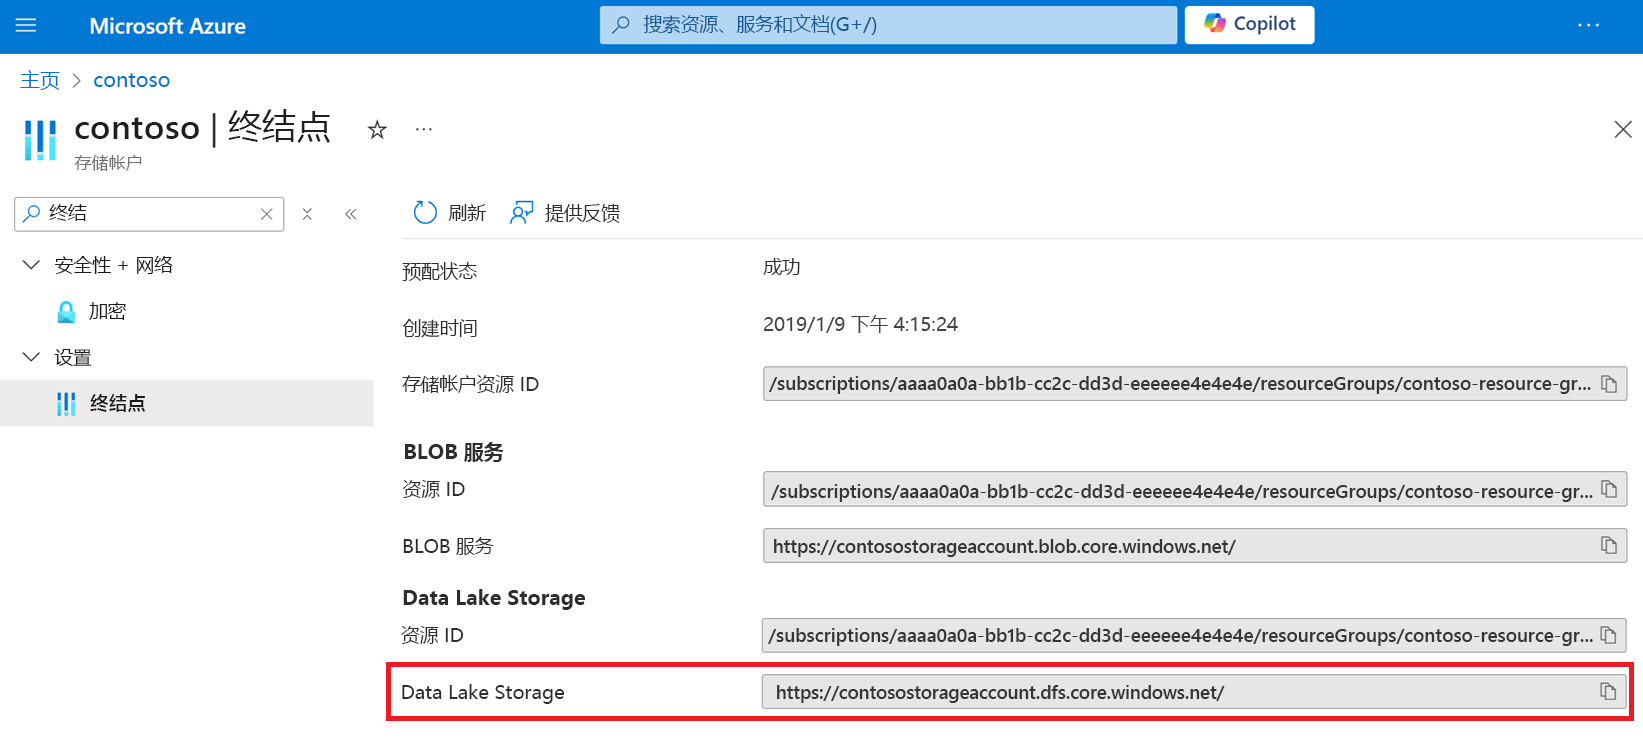
Task: Collapse the 设置 section
Action: point(29,356)
